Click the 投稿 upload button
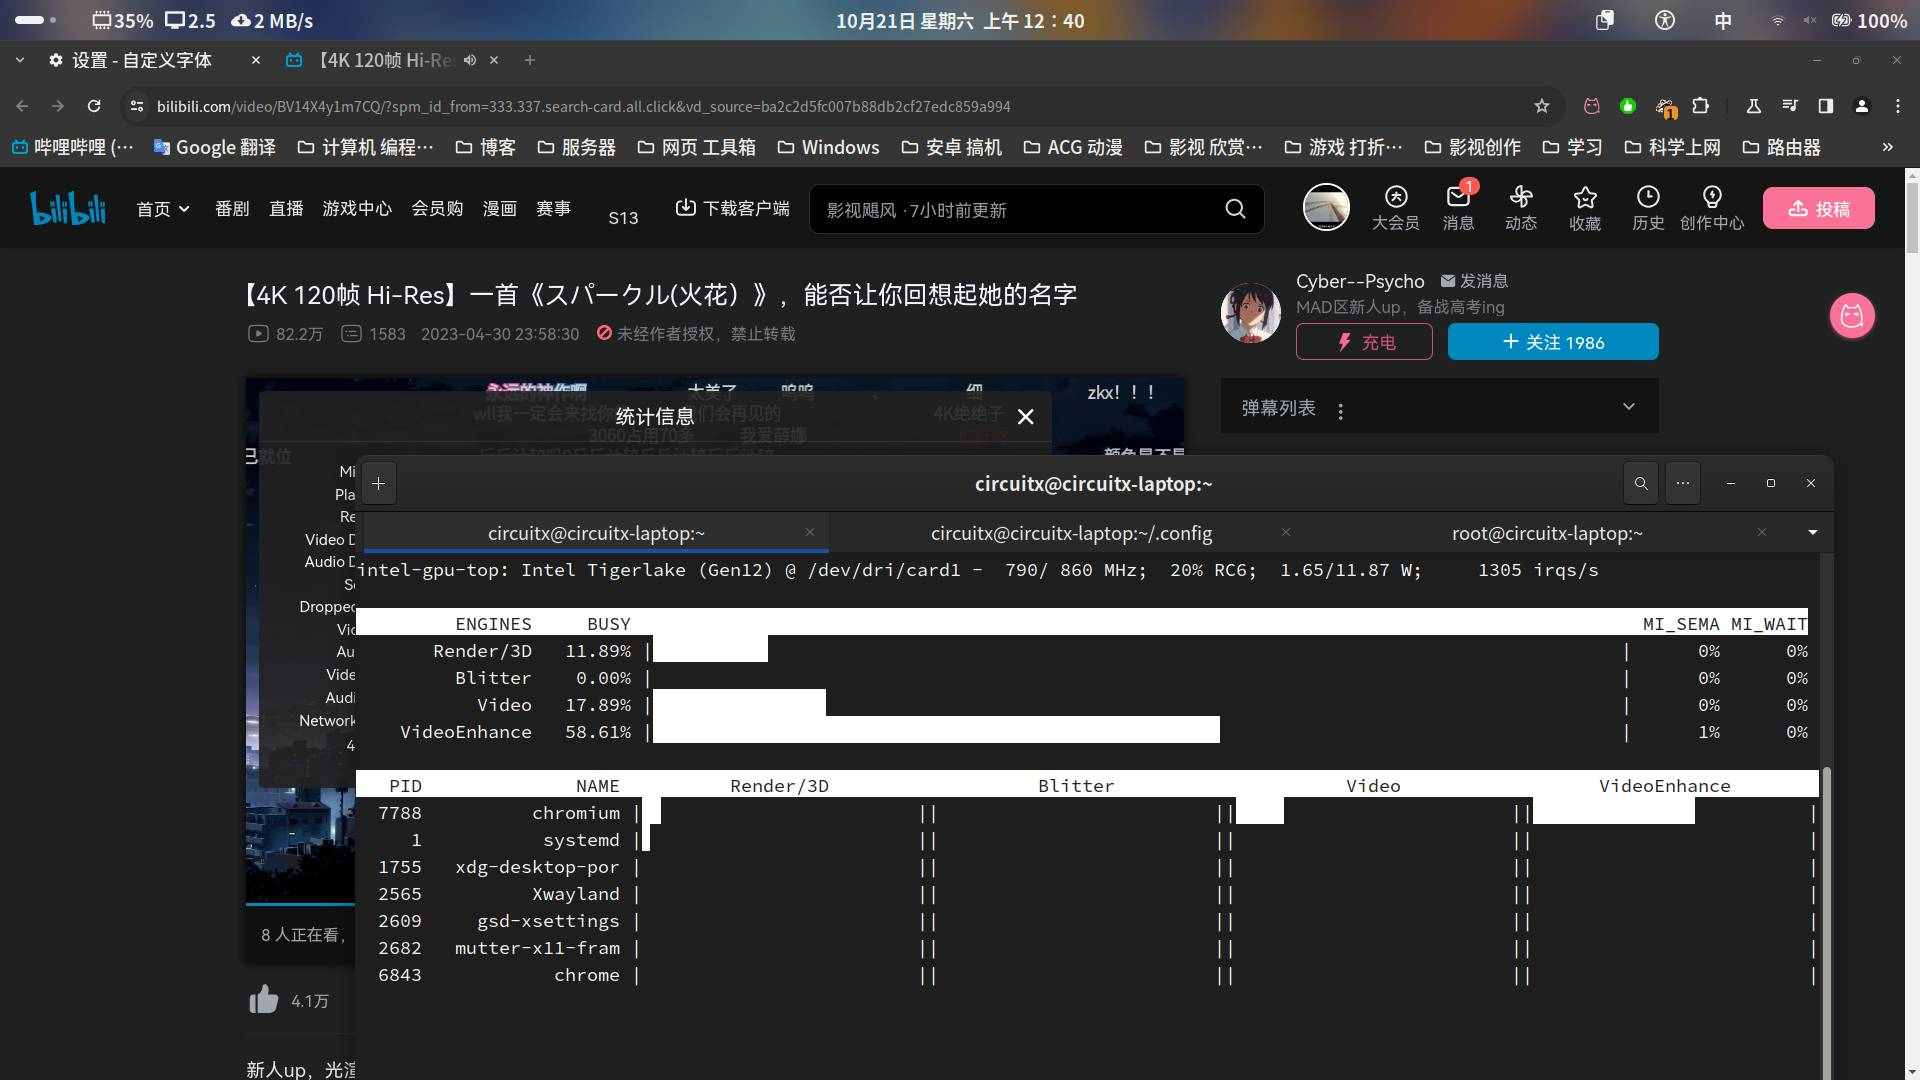Screen dimensions: 1920x1080 (1818, 209)
